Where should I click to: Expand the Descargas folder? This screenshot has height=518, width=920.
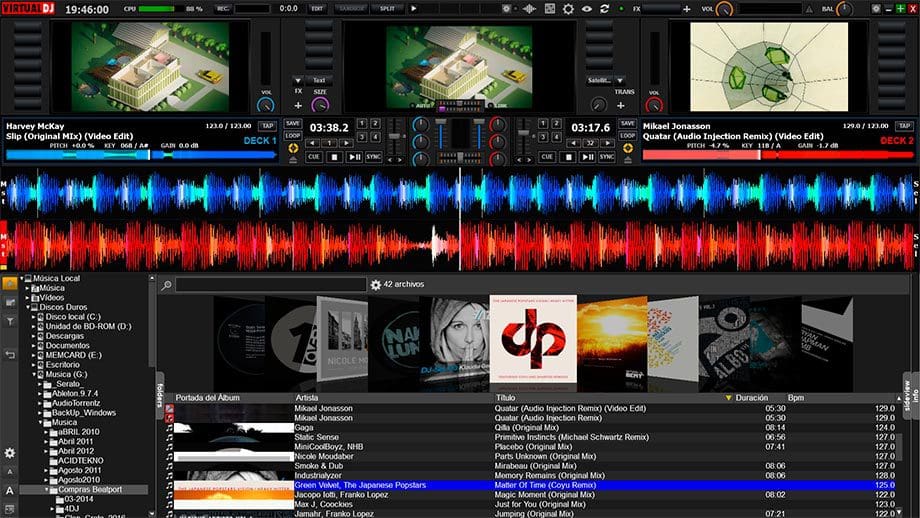point(34,336)
